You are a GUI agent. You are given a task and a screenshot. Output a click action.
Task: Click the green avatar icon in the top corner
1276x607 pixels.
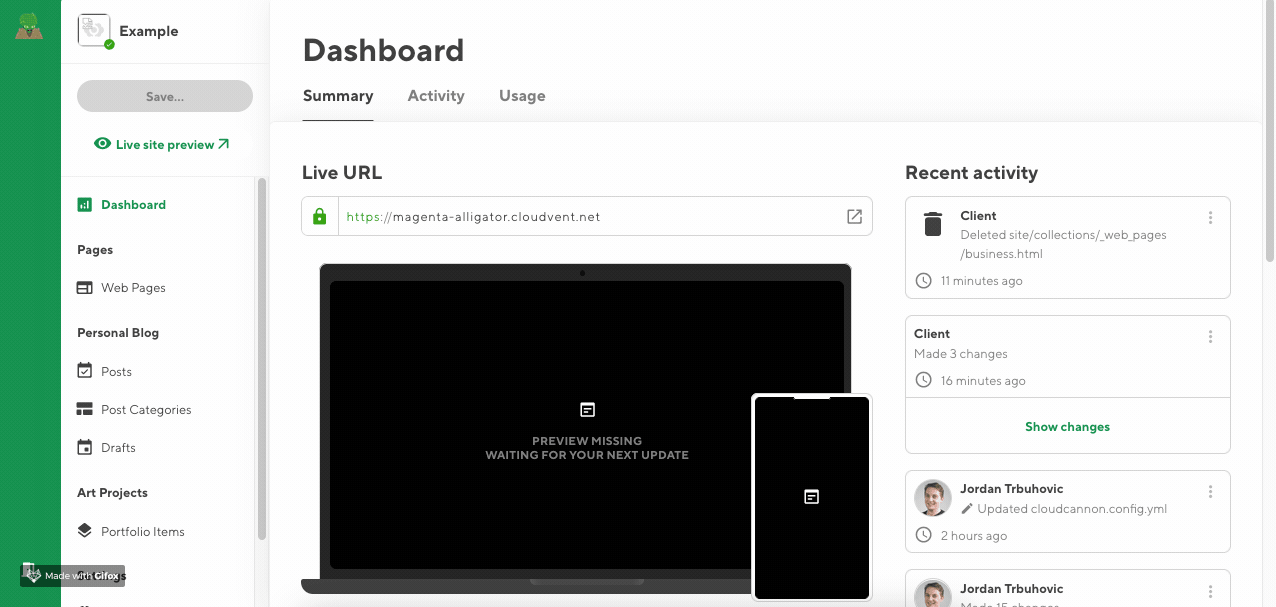(29, 27)
